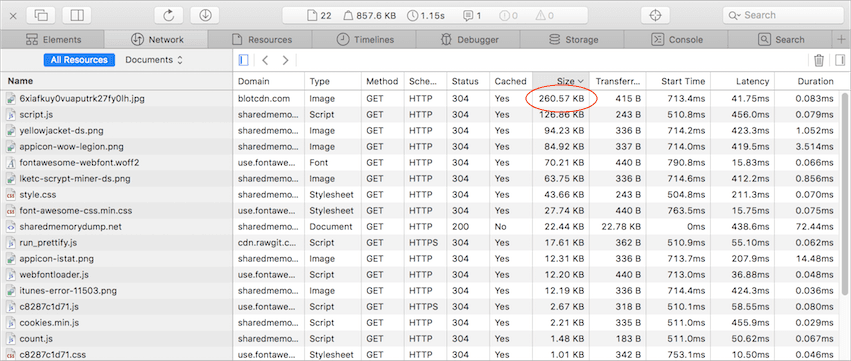This screenshot has width=851, height=361.
Task: Select count.js resource
Action: (420, 339)
